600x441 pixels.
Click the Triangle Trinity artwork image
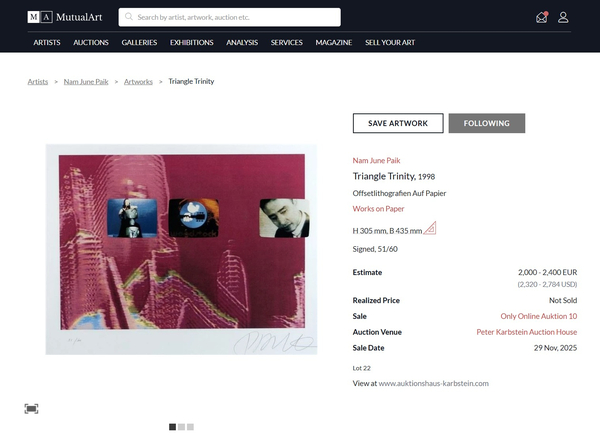click(181, 249)
